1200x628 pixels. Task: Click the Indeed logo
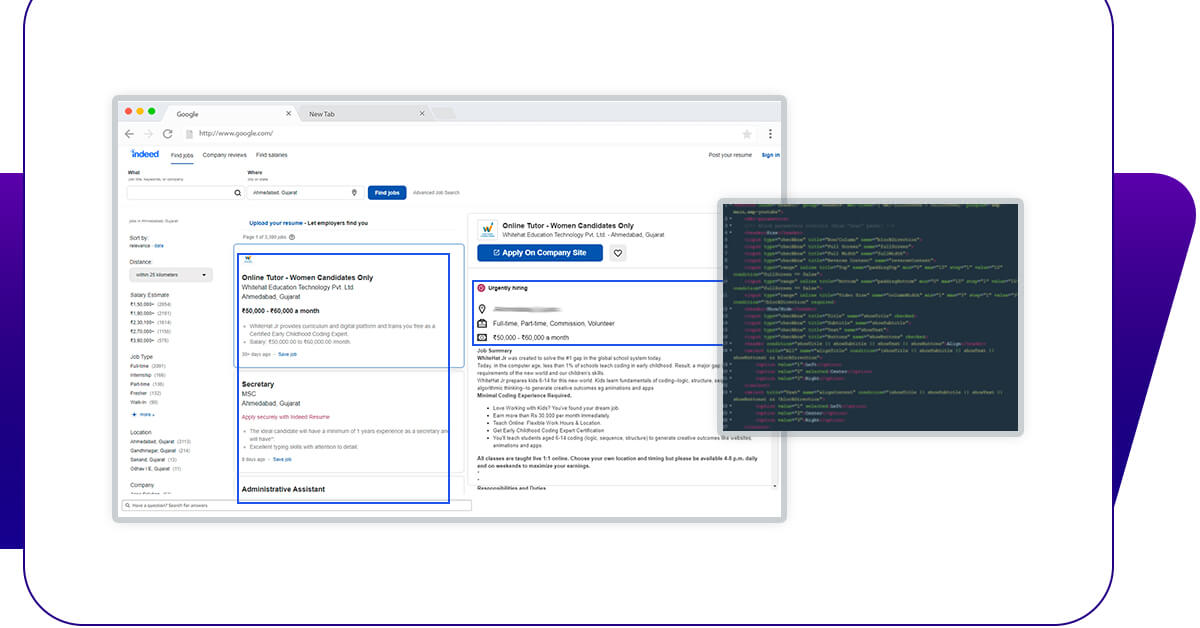(145, 154)
